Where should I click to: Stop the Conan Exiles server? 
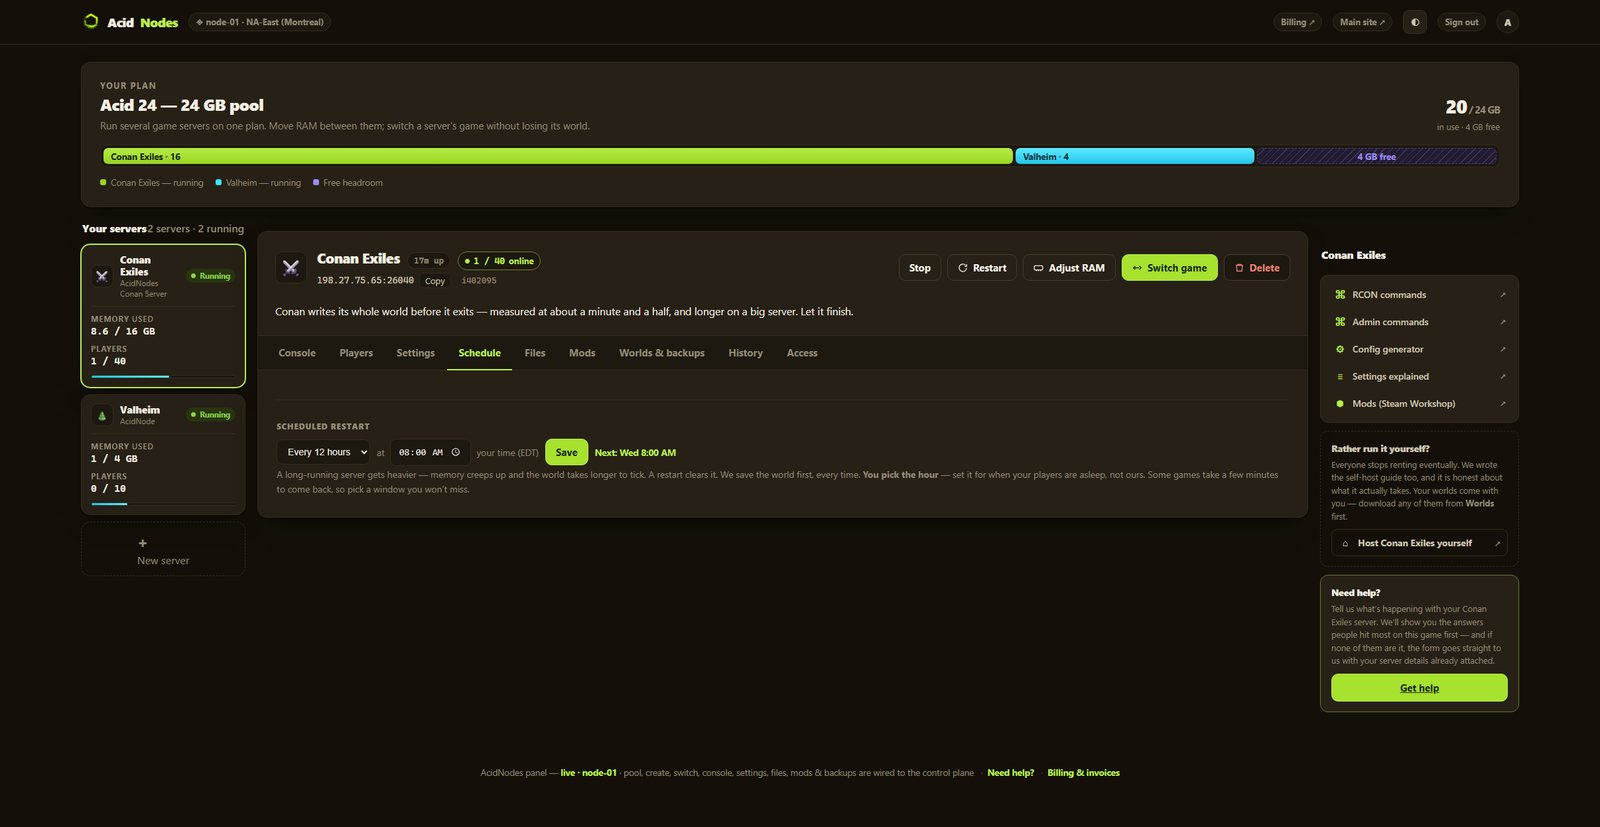920,268
